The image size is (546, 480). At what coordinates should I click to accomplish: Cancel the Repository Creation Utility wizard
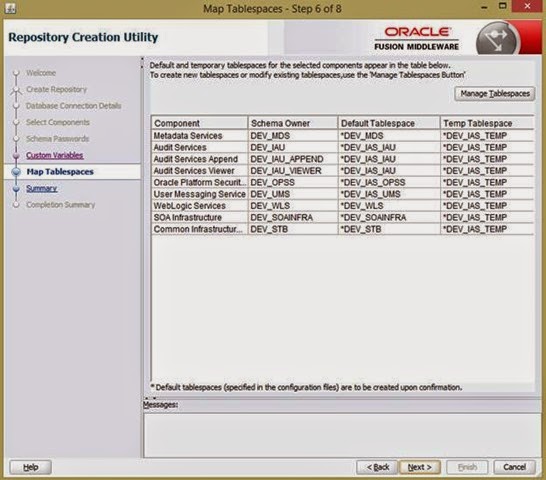click(514, 467)
